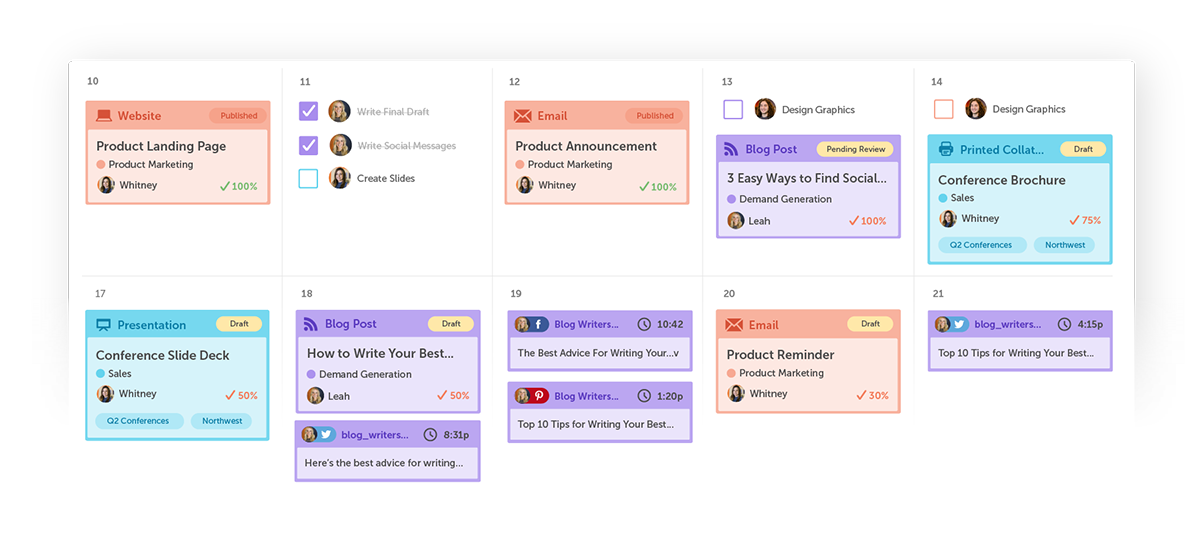Open the Conference Brochure title
Screen dimensions: 1200x533
pos(1001,180)
